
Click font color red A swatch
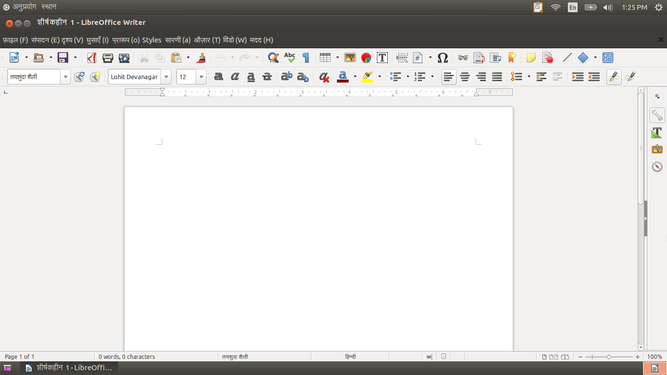(x=342, y=77)
